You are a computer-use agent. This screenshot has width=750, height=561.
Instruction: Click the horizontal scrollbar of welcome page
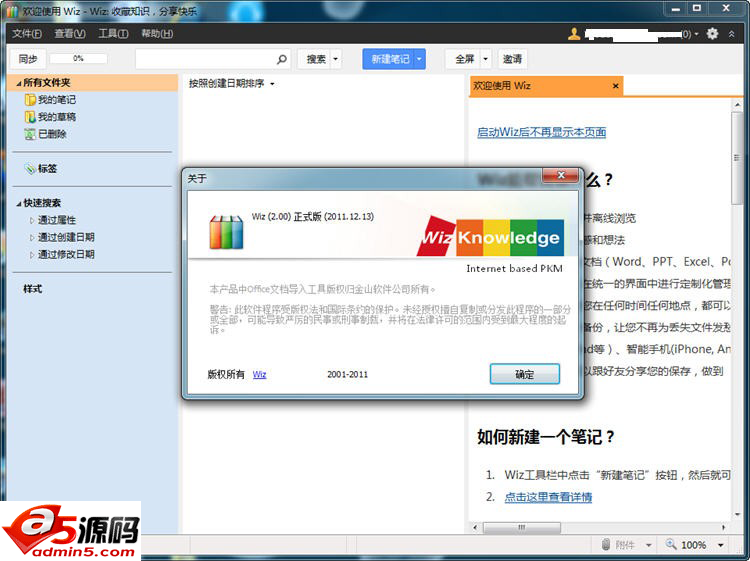pos(522,527)
